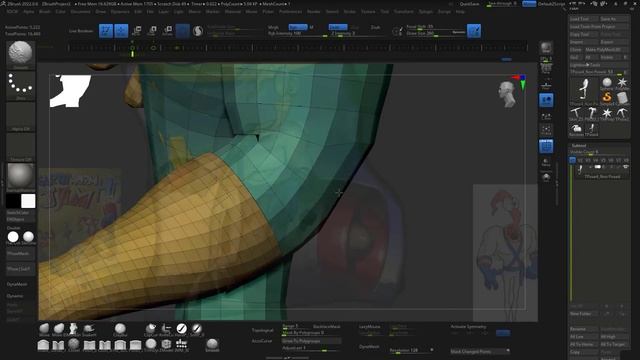Click the Load Tool button
This screenshot has height=360, width=640.
[x=584, y=19]
